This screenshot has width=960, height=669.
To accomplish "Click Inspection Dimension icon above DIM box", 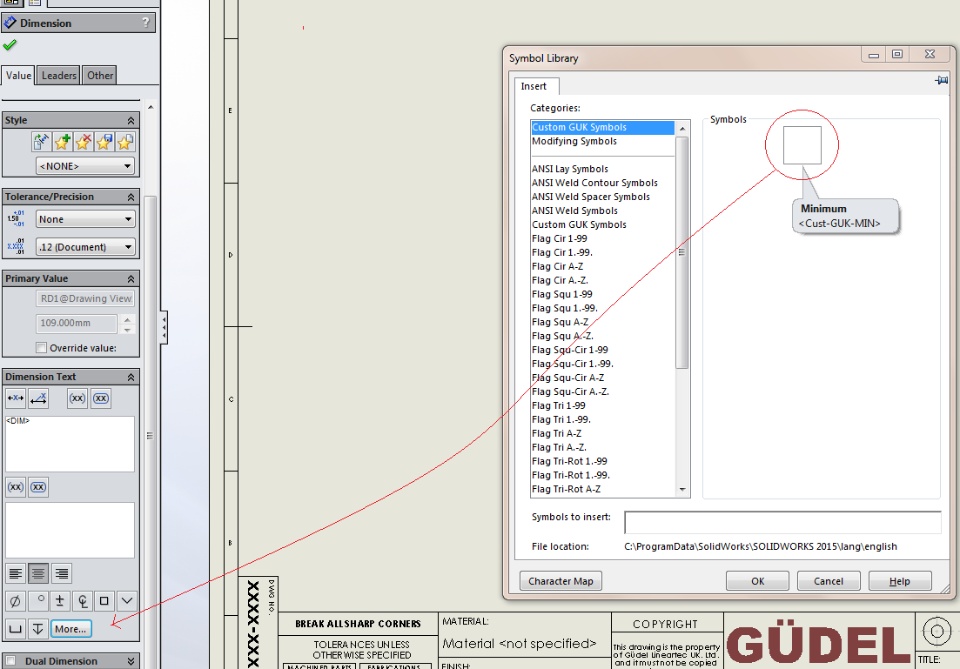I will 101,398.
